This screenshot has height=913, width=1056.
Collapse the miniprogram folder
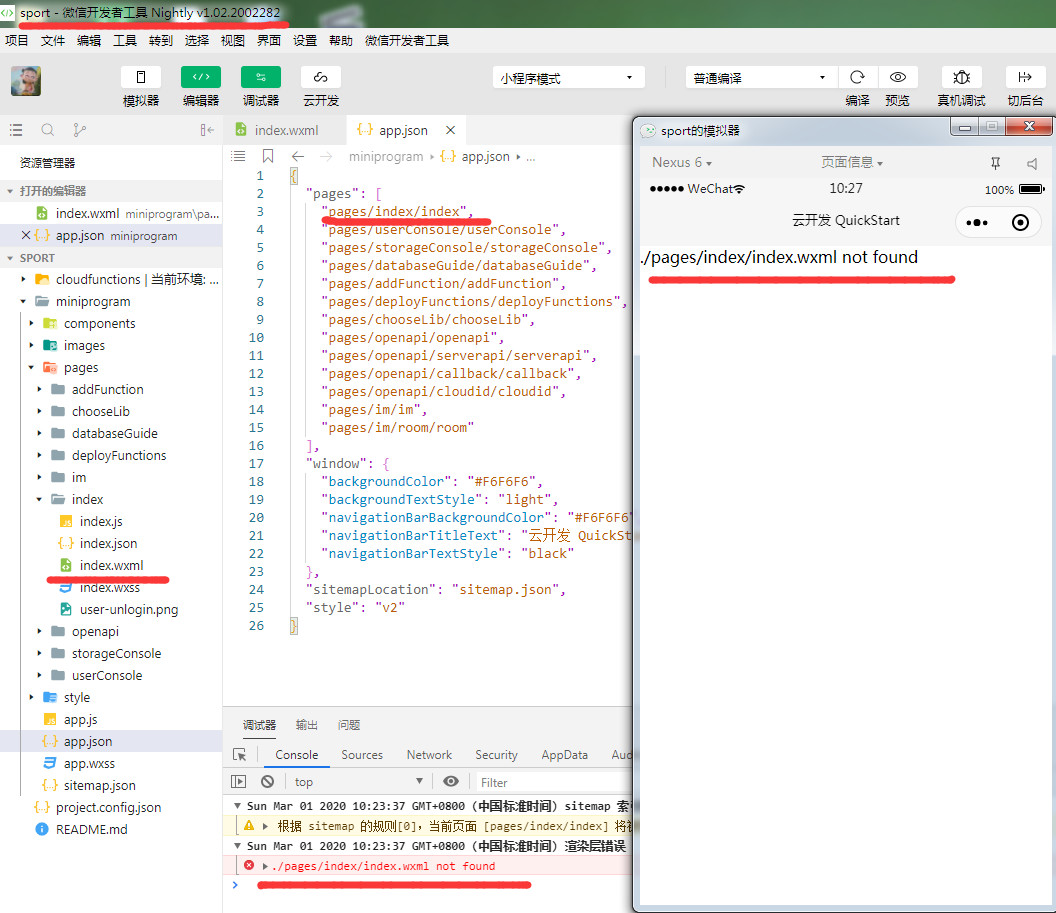[x=24, y=301]
